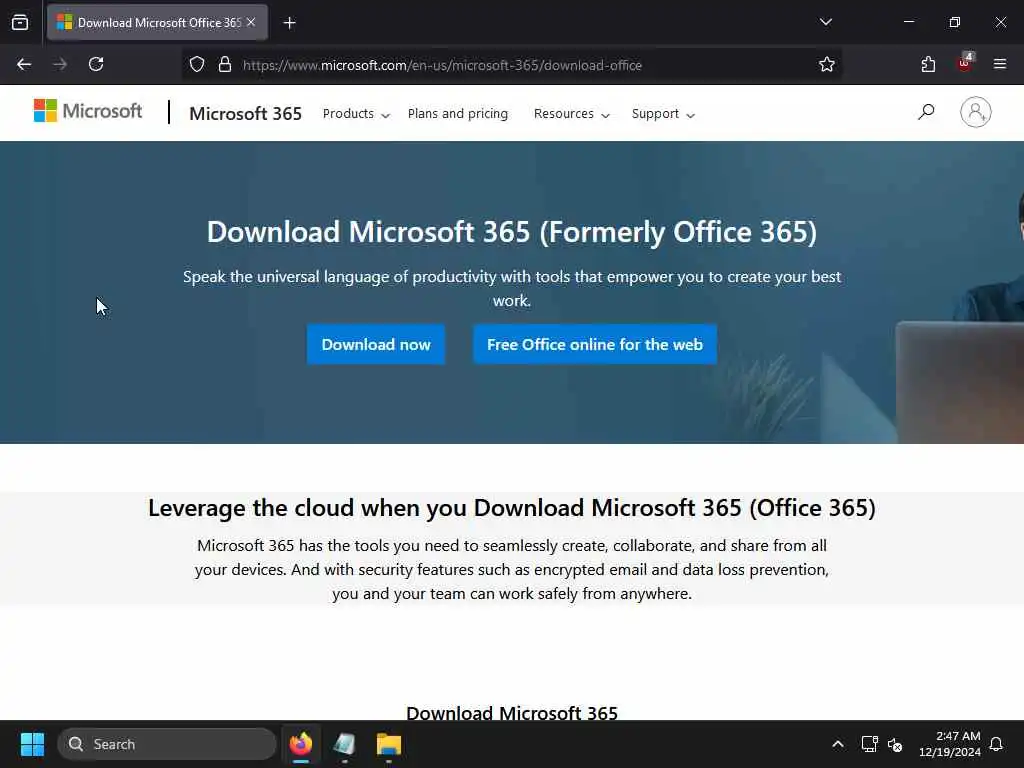
Task: Open the Windows Start menu
Action: (x=32, y=744)
